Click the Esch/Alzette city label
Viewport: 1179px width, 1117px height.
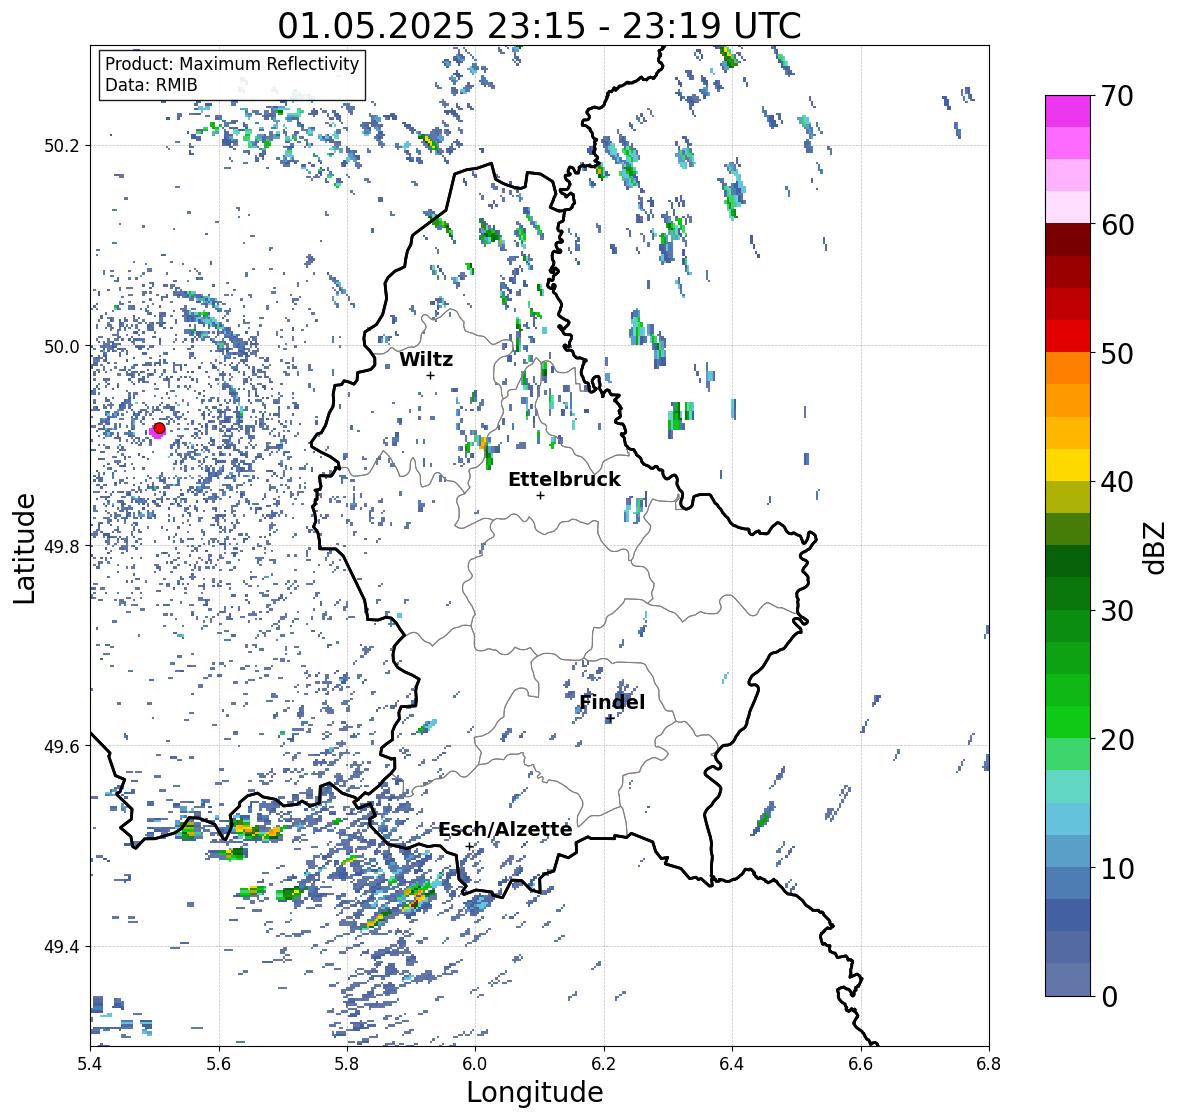tap(505, 829)
